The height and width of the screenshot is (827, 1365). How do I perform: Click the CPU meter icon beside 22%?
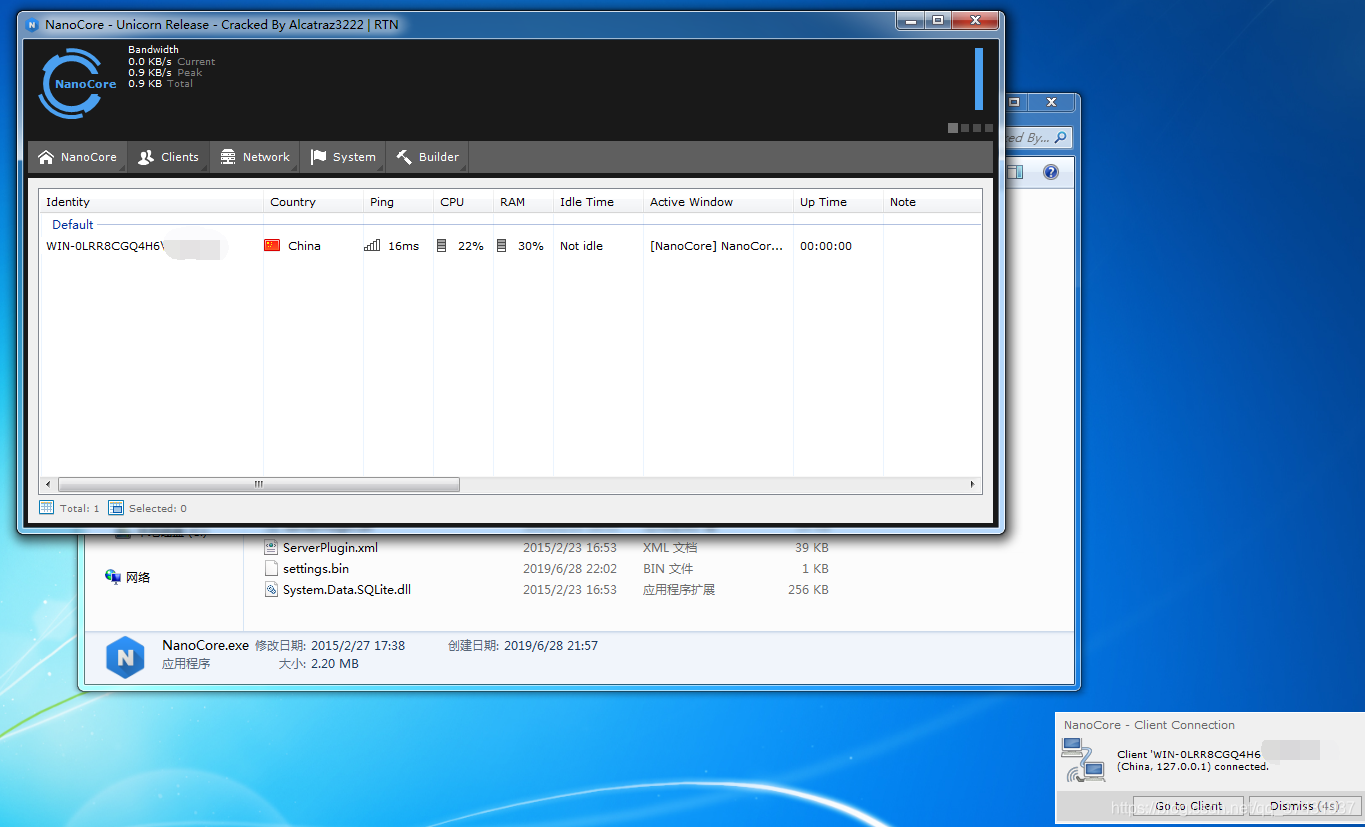(x=442, y=245)
